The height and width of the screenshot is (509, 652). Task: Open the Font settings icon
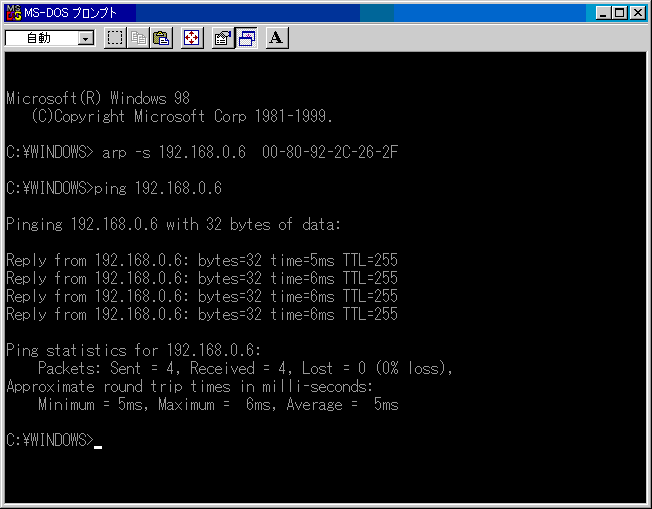point(277,38)
